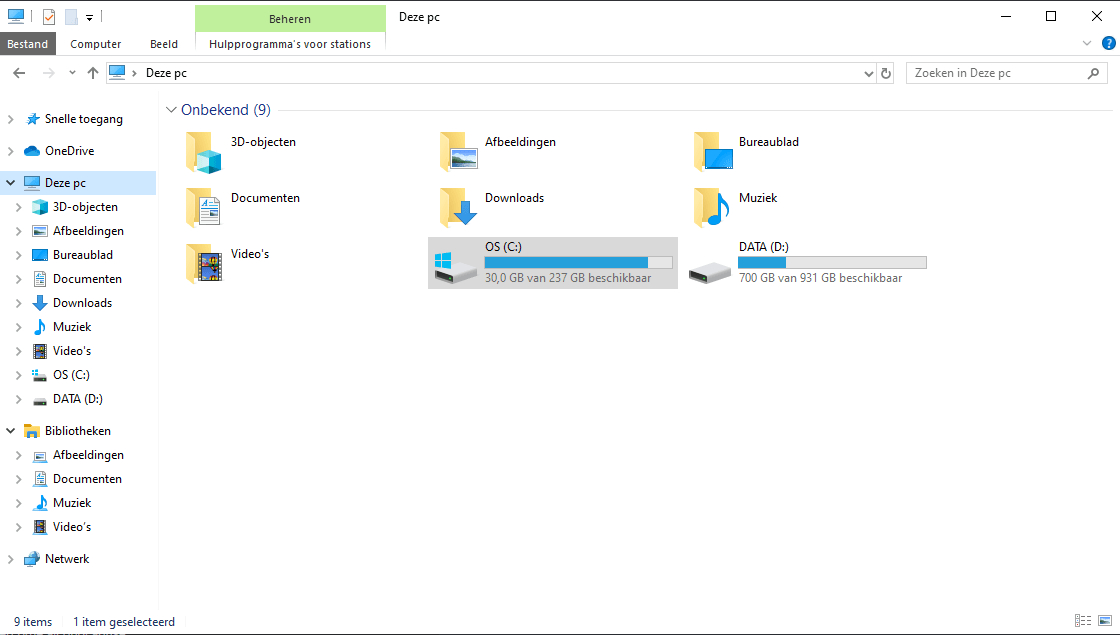Screen dimensions: 1120x635
Task: Open the Computer ribbon tab
Action: (x=96, y=44)
